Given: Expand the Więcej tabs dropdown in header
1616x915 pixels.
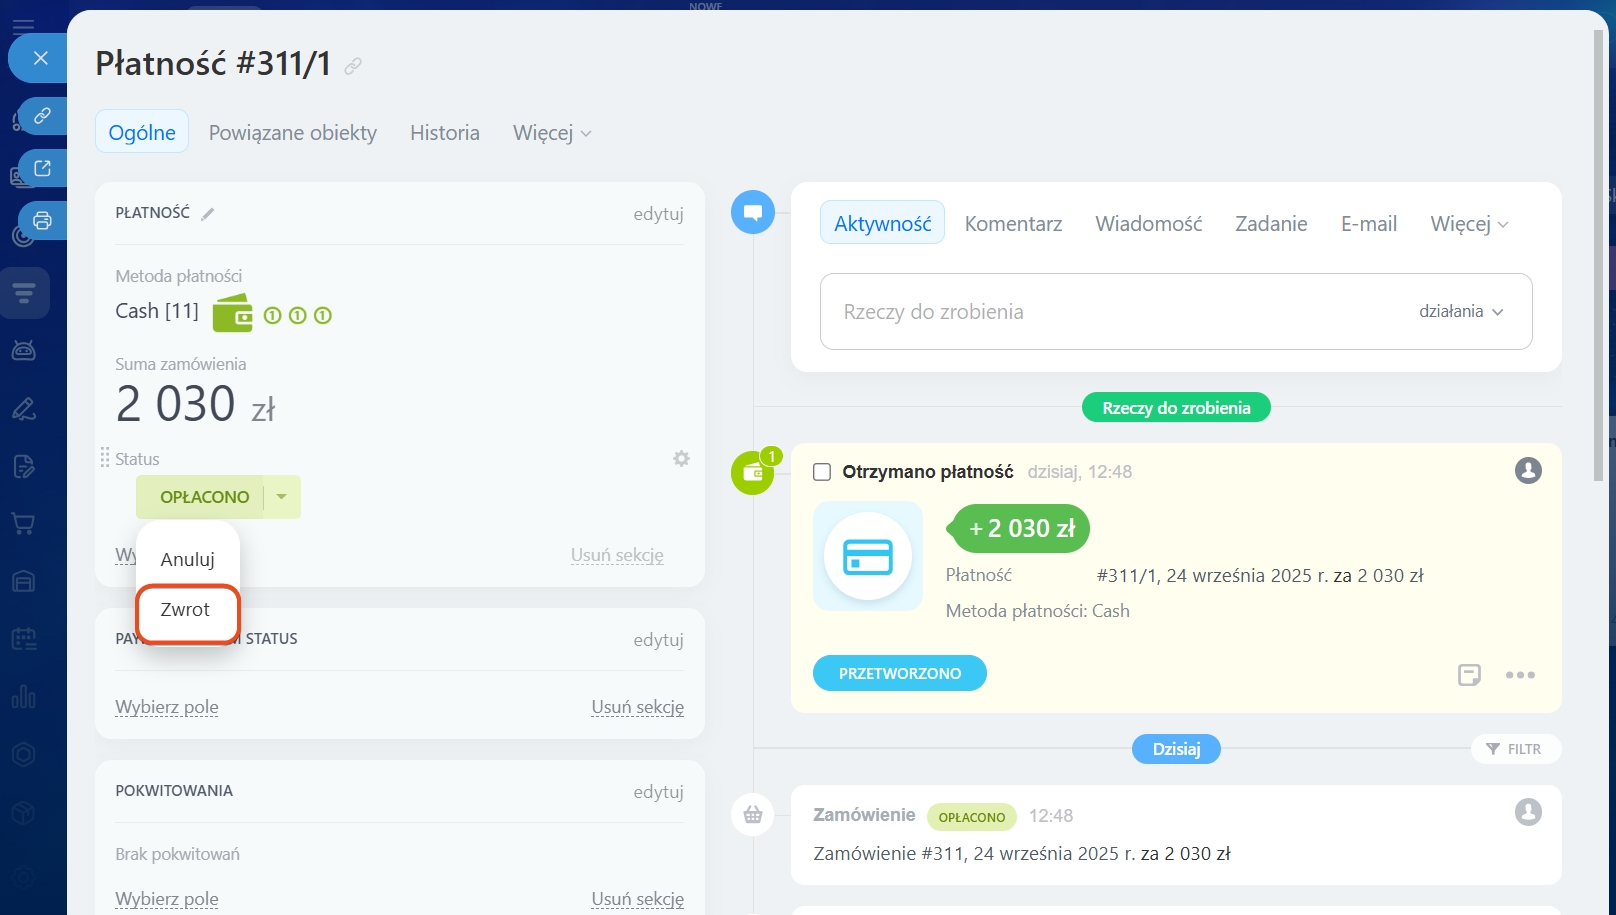Looking at the screenshot, I should pos(552,133).
